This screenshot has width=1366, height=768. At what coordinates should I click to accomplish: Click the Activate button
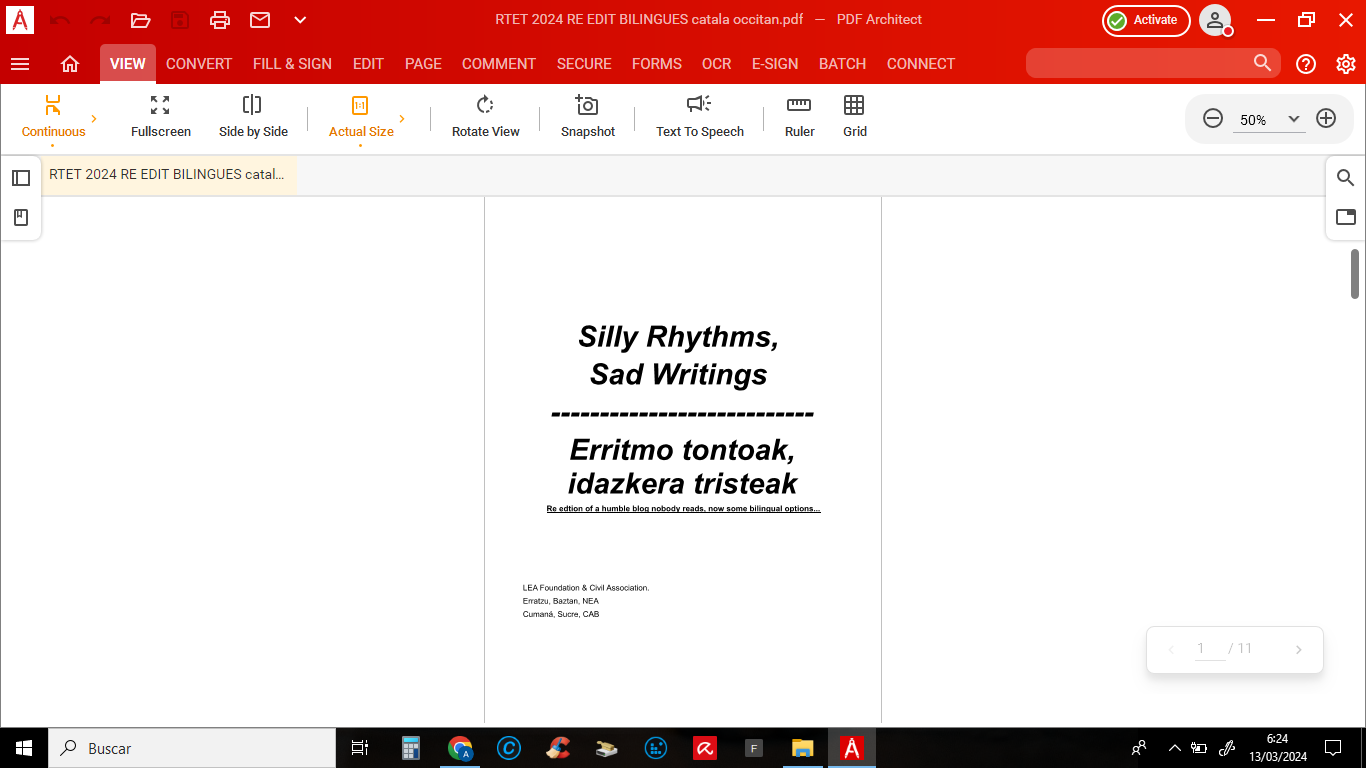click(1146, 20)
